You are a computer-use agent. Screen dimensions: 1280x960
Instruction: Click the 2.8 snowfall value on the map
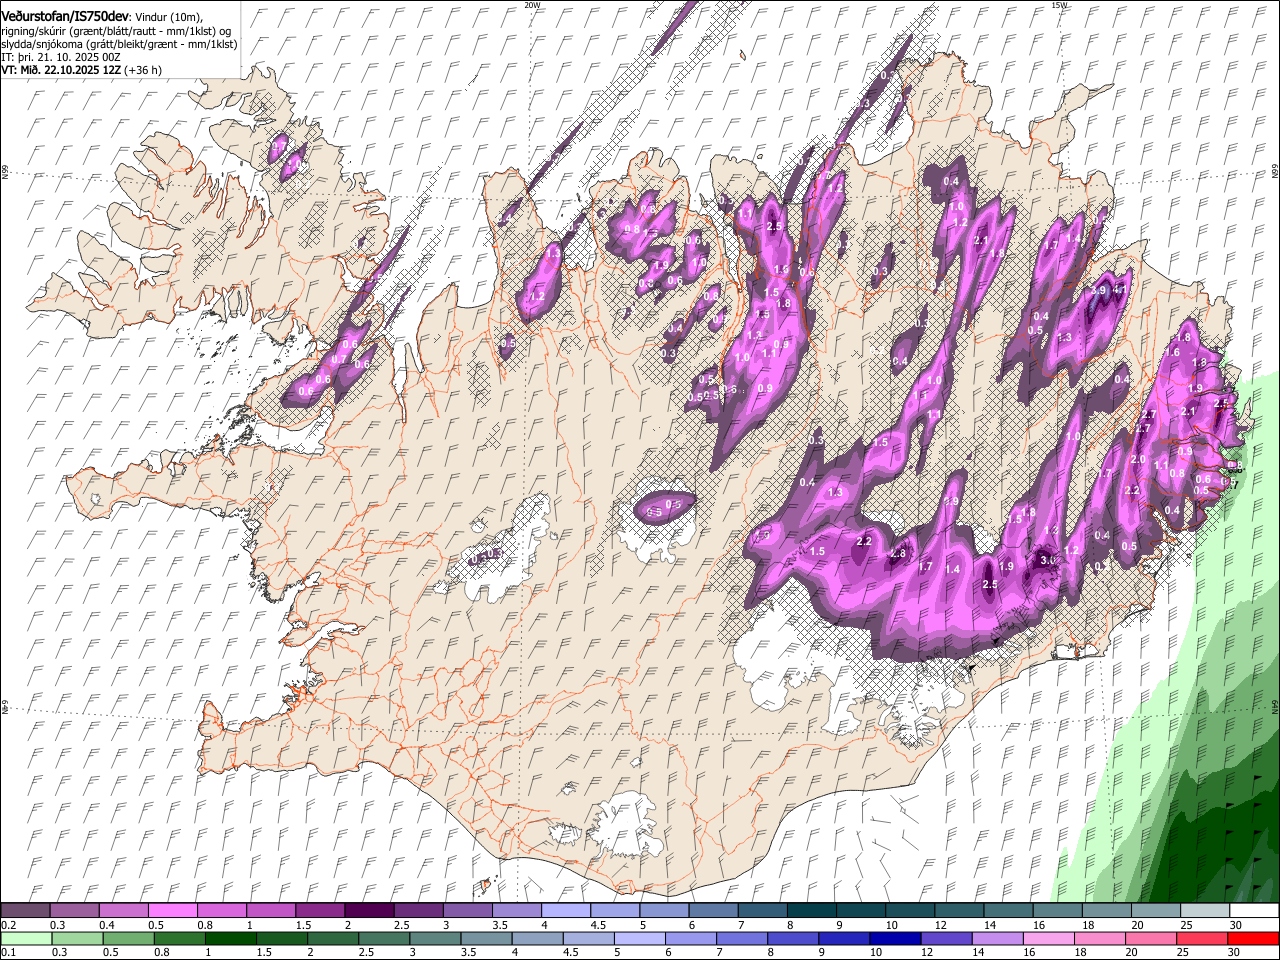(x=898, y=553)
